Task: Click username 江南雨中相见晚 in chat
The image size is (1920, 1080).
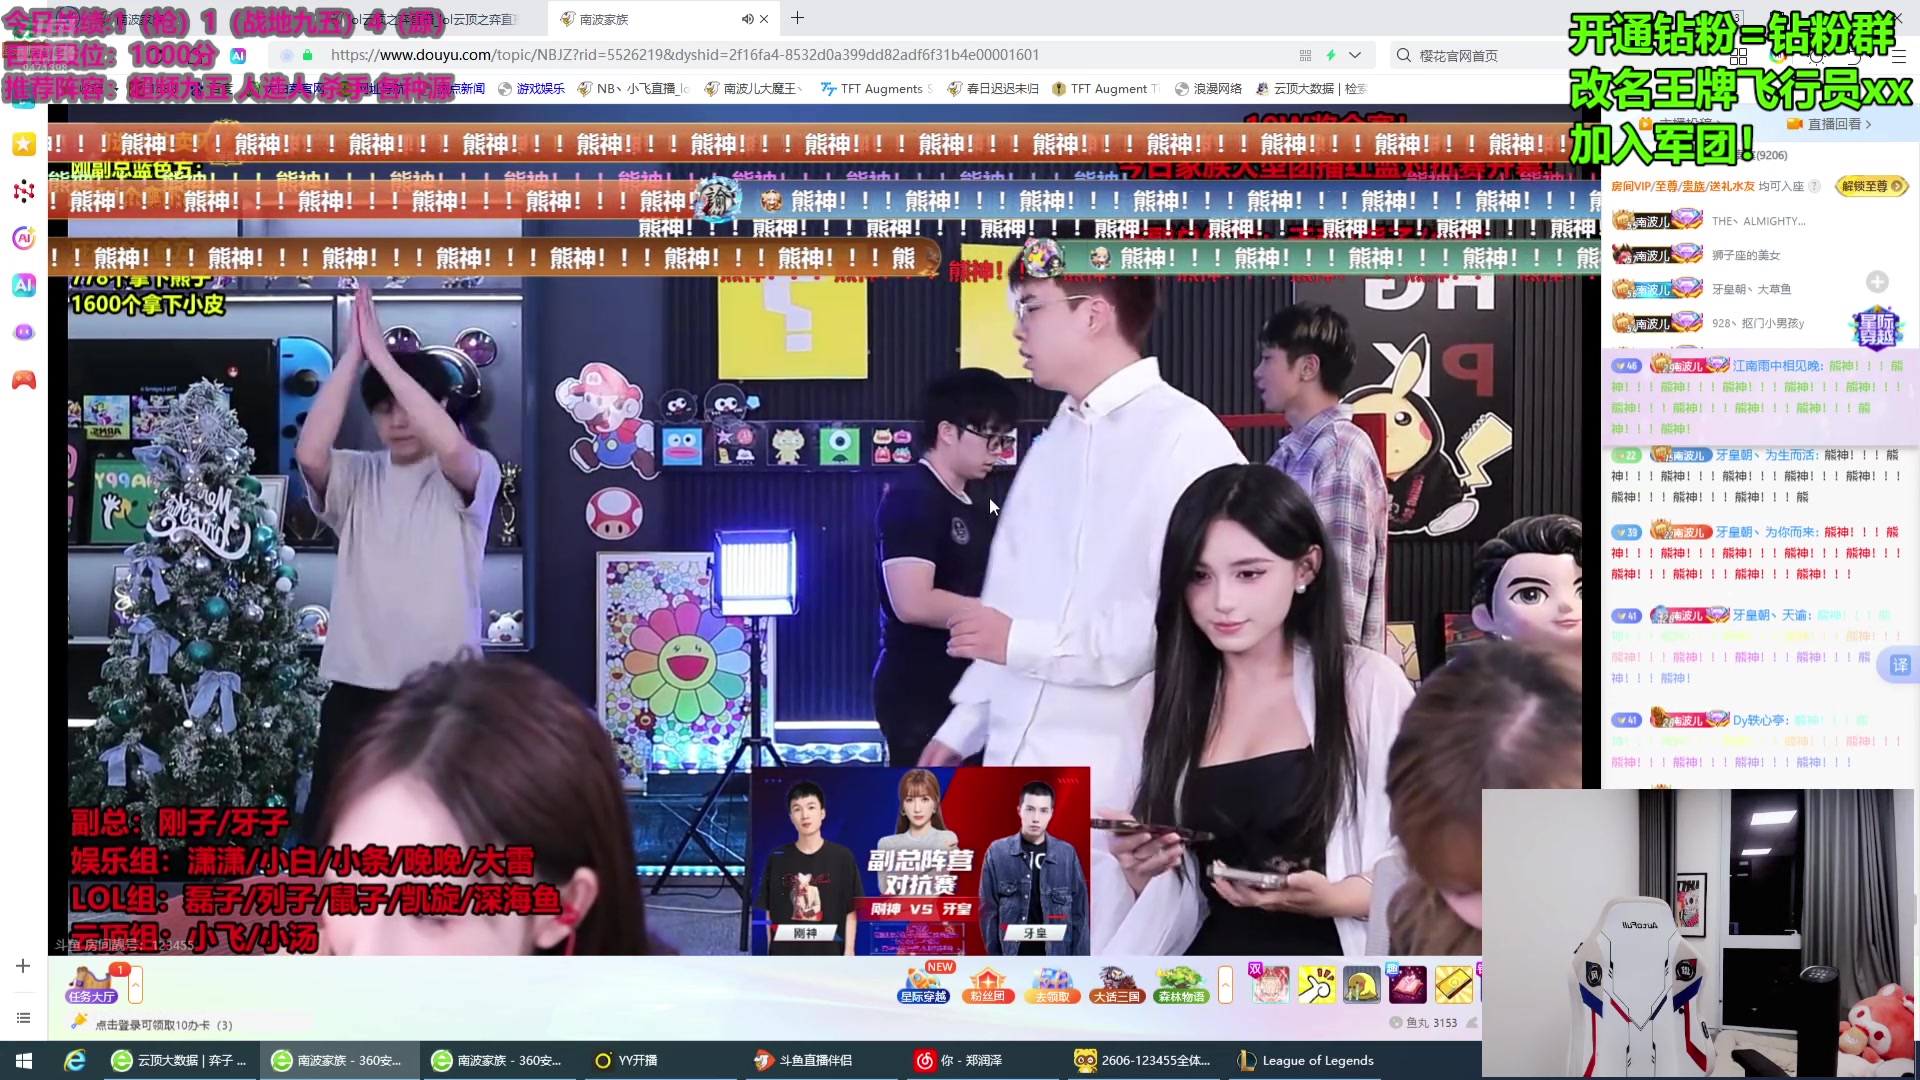Action: [x=1778, y=366]
